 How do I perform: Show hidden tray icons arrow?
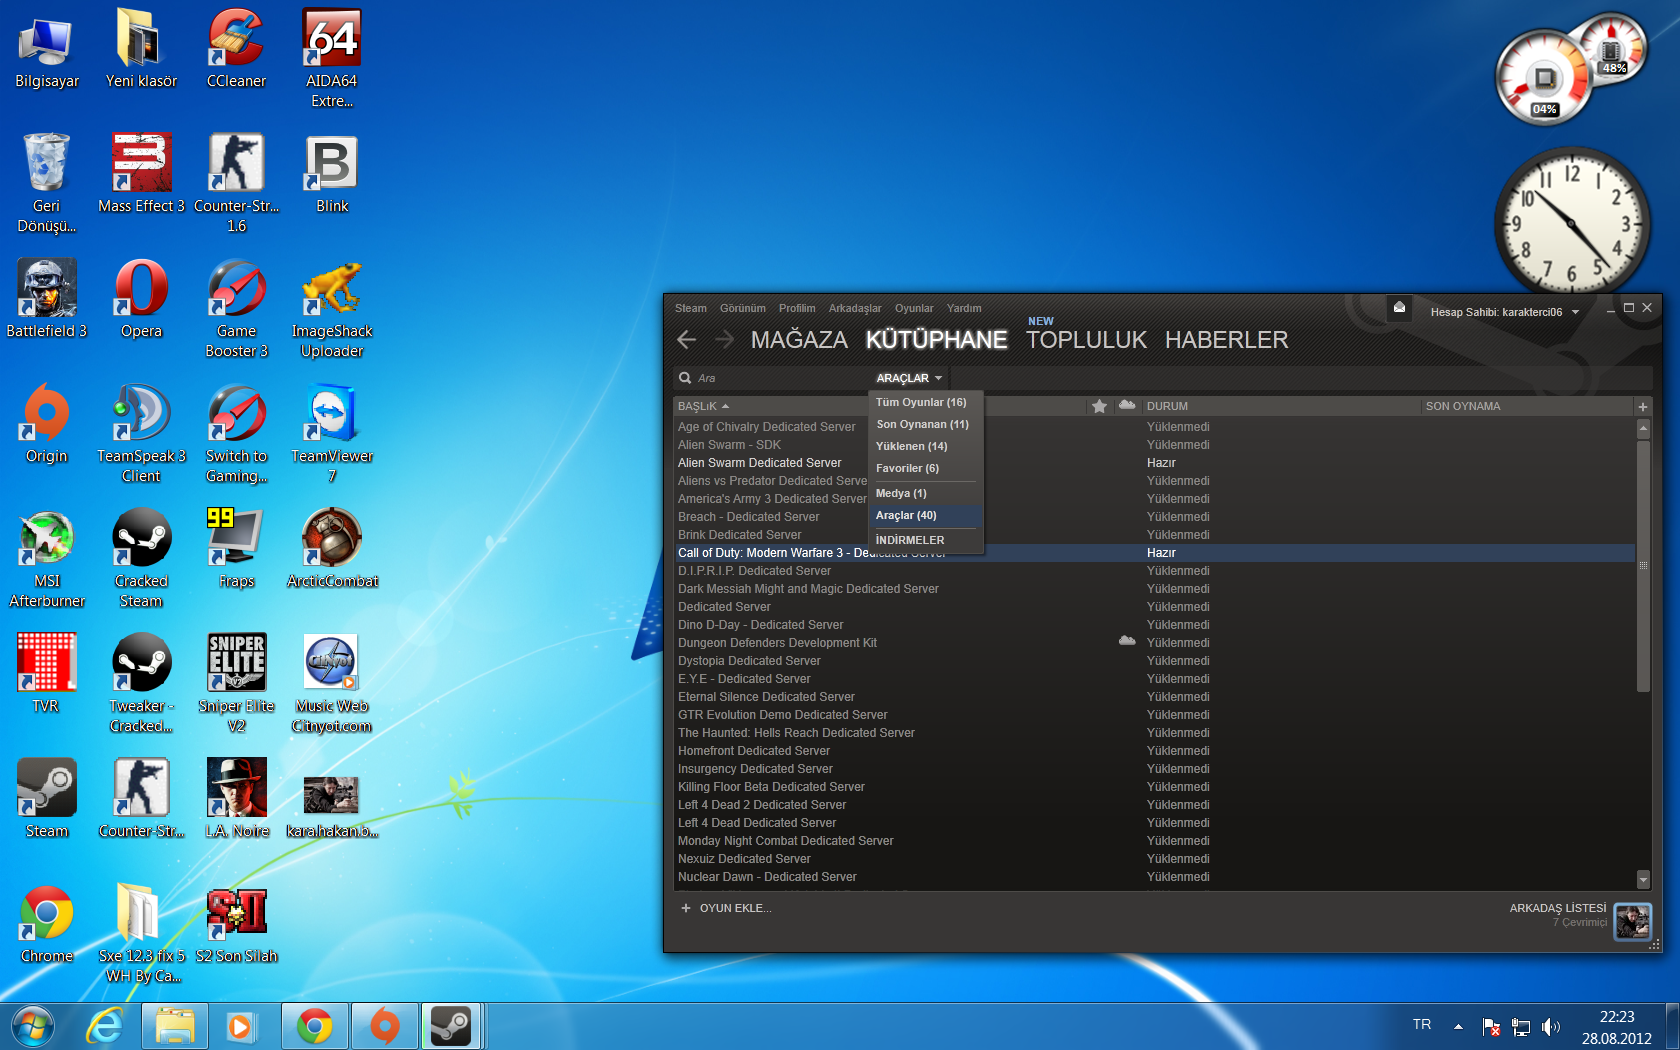(x=1458, y=1026)
